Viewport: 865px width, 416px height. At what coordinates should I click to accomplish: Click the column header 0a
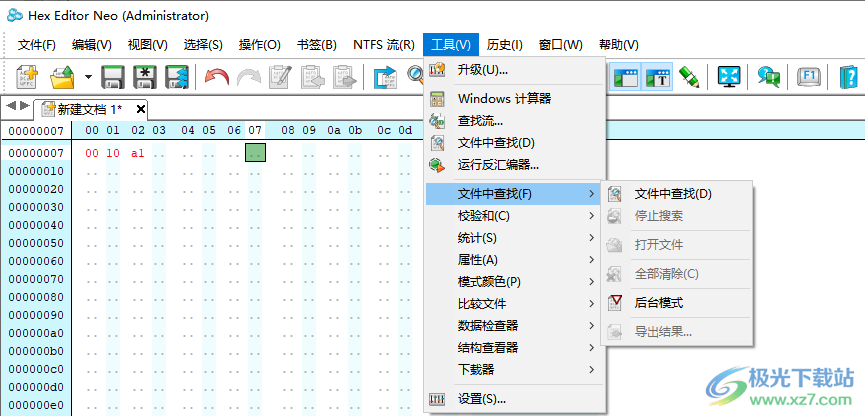pyautogui.click(x=333, y=130)
